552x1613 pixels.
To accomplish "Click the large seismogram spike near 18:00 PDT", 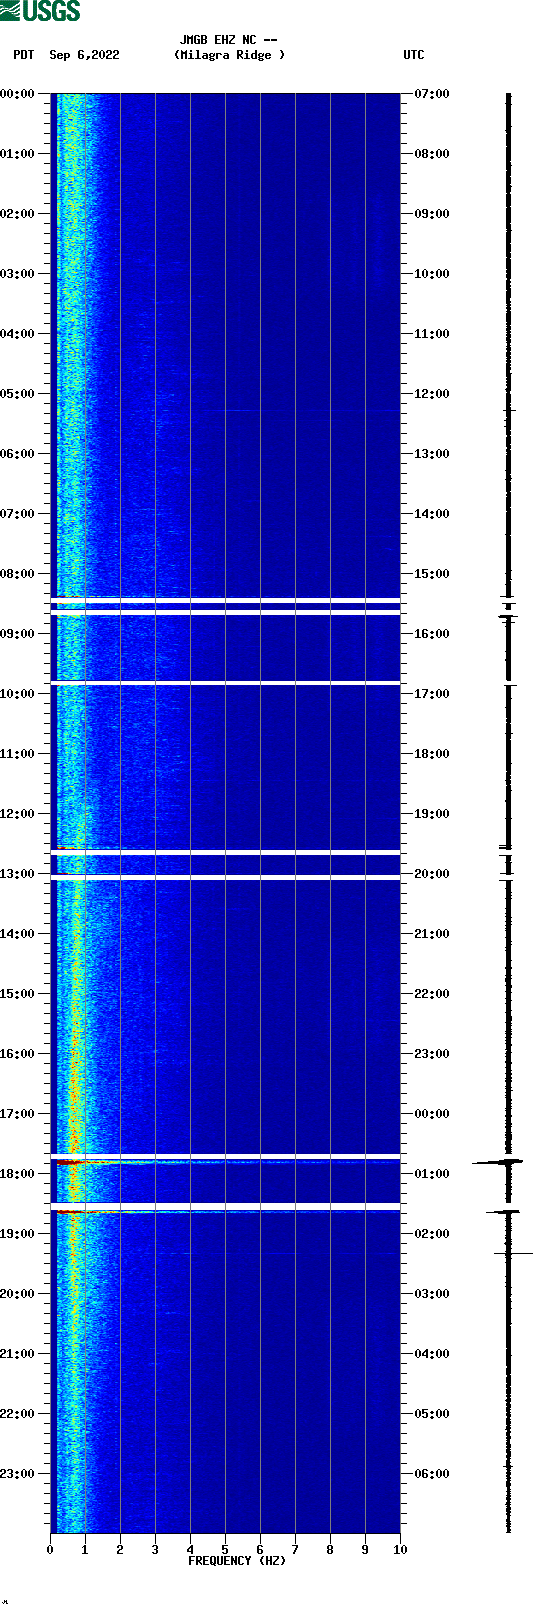I will pos(498,1162).
